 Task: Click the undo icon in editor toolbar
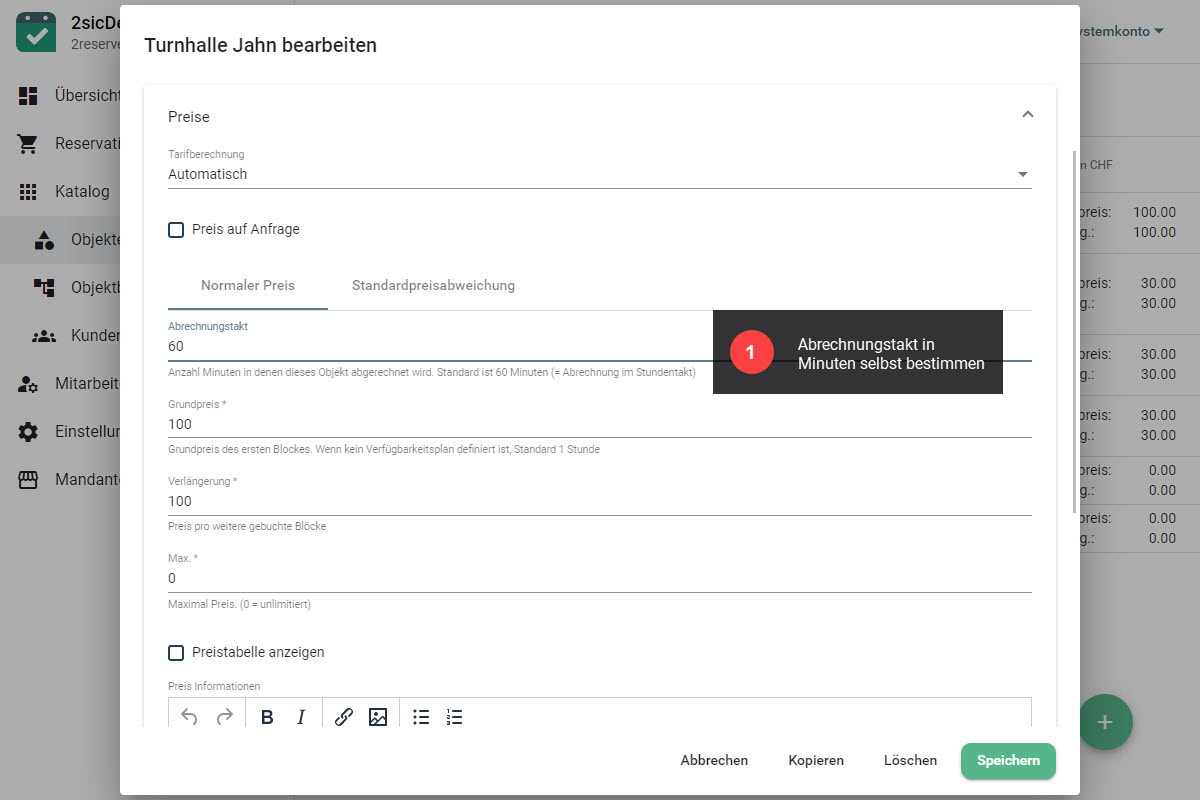point(189,717)
